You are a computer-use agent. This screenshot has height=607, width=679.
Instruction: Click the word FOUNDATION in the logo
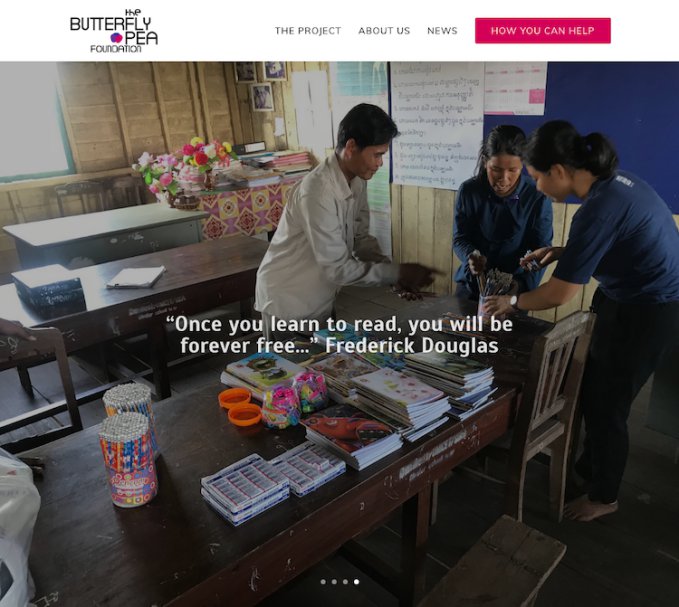click(116, 48)
